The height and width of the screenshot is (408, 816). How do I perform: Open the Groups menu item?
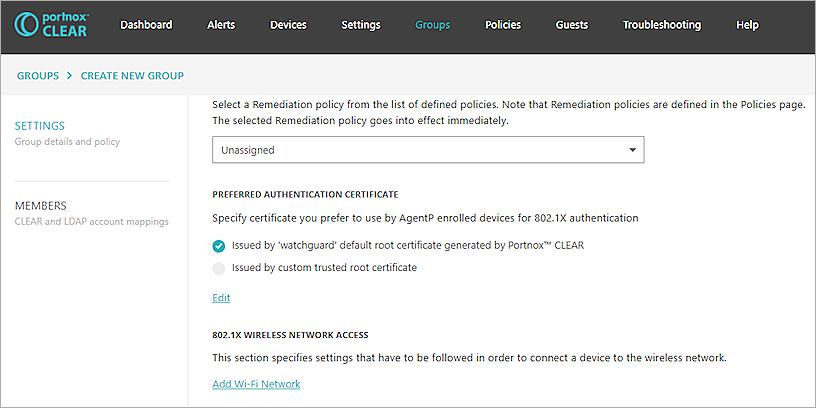point(432,25)
